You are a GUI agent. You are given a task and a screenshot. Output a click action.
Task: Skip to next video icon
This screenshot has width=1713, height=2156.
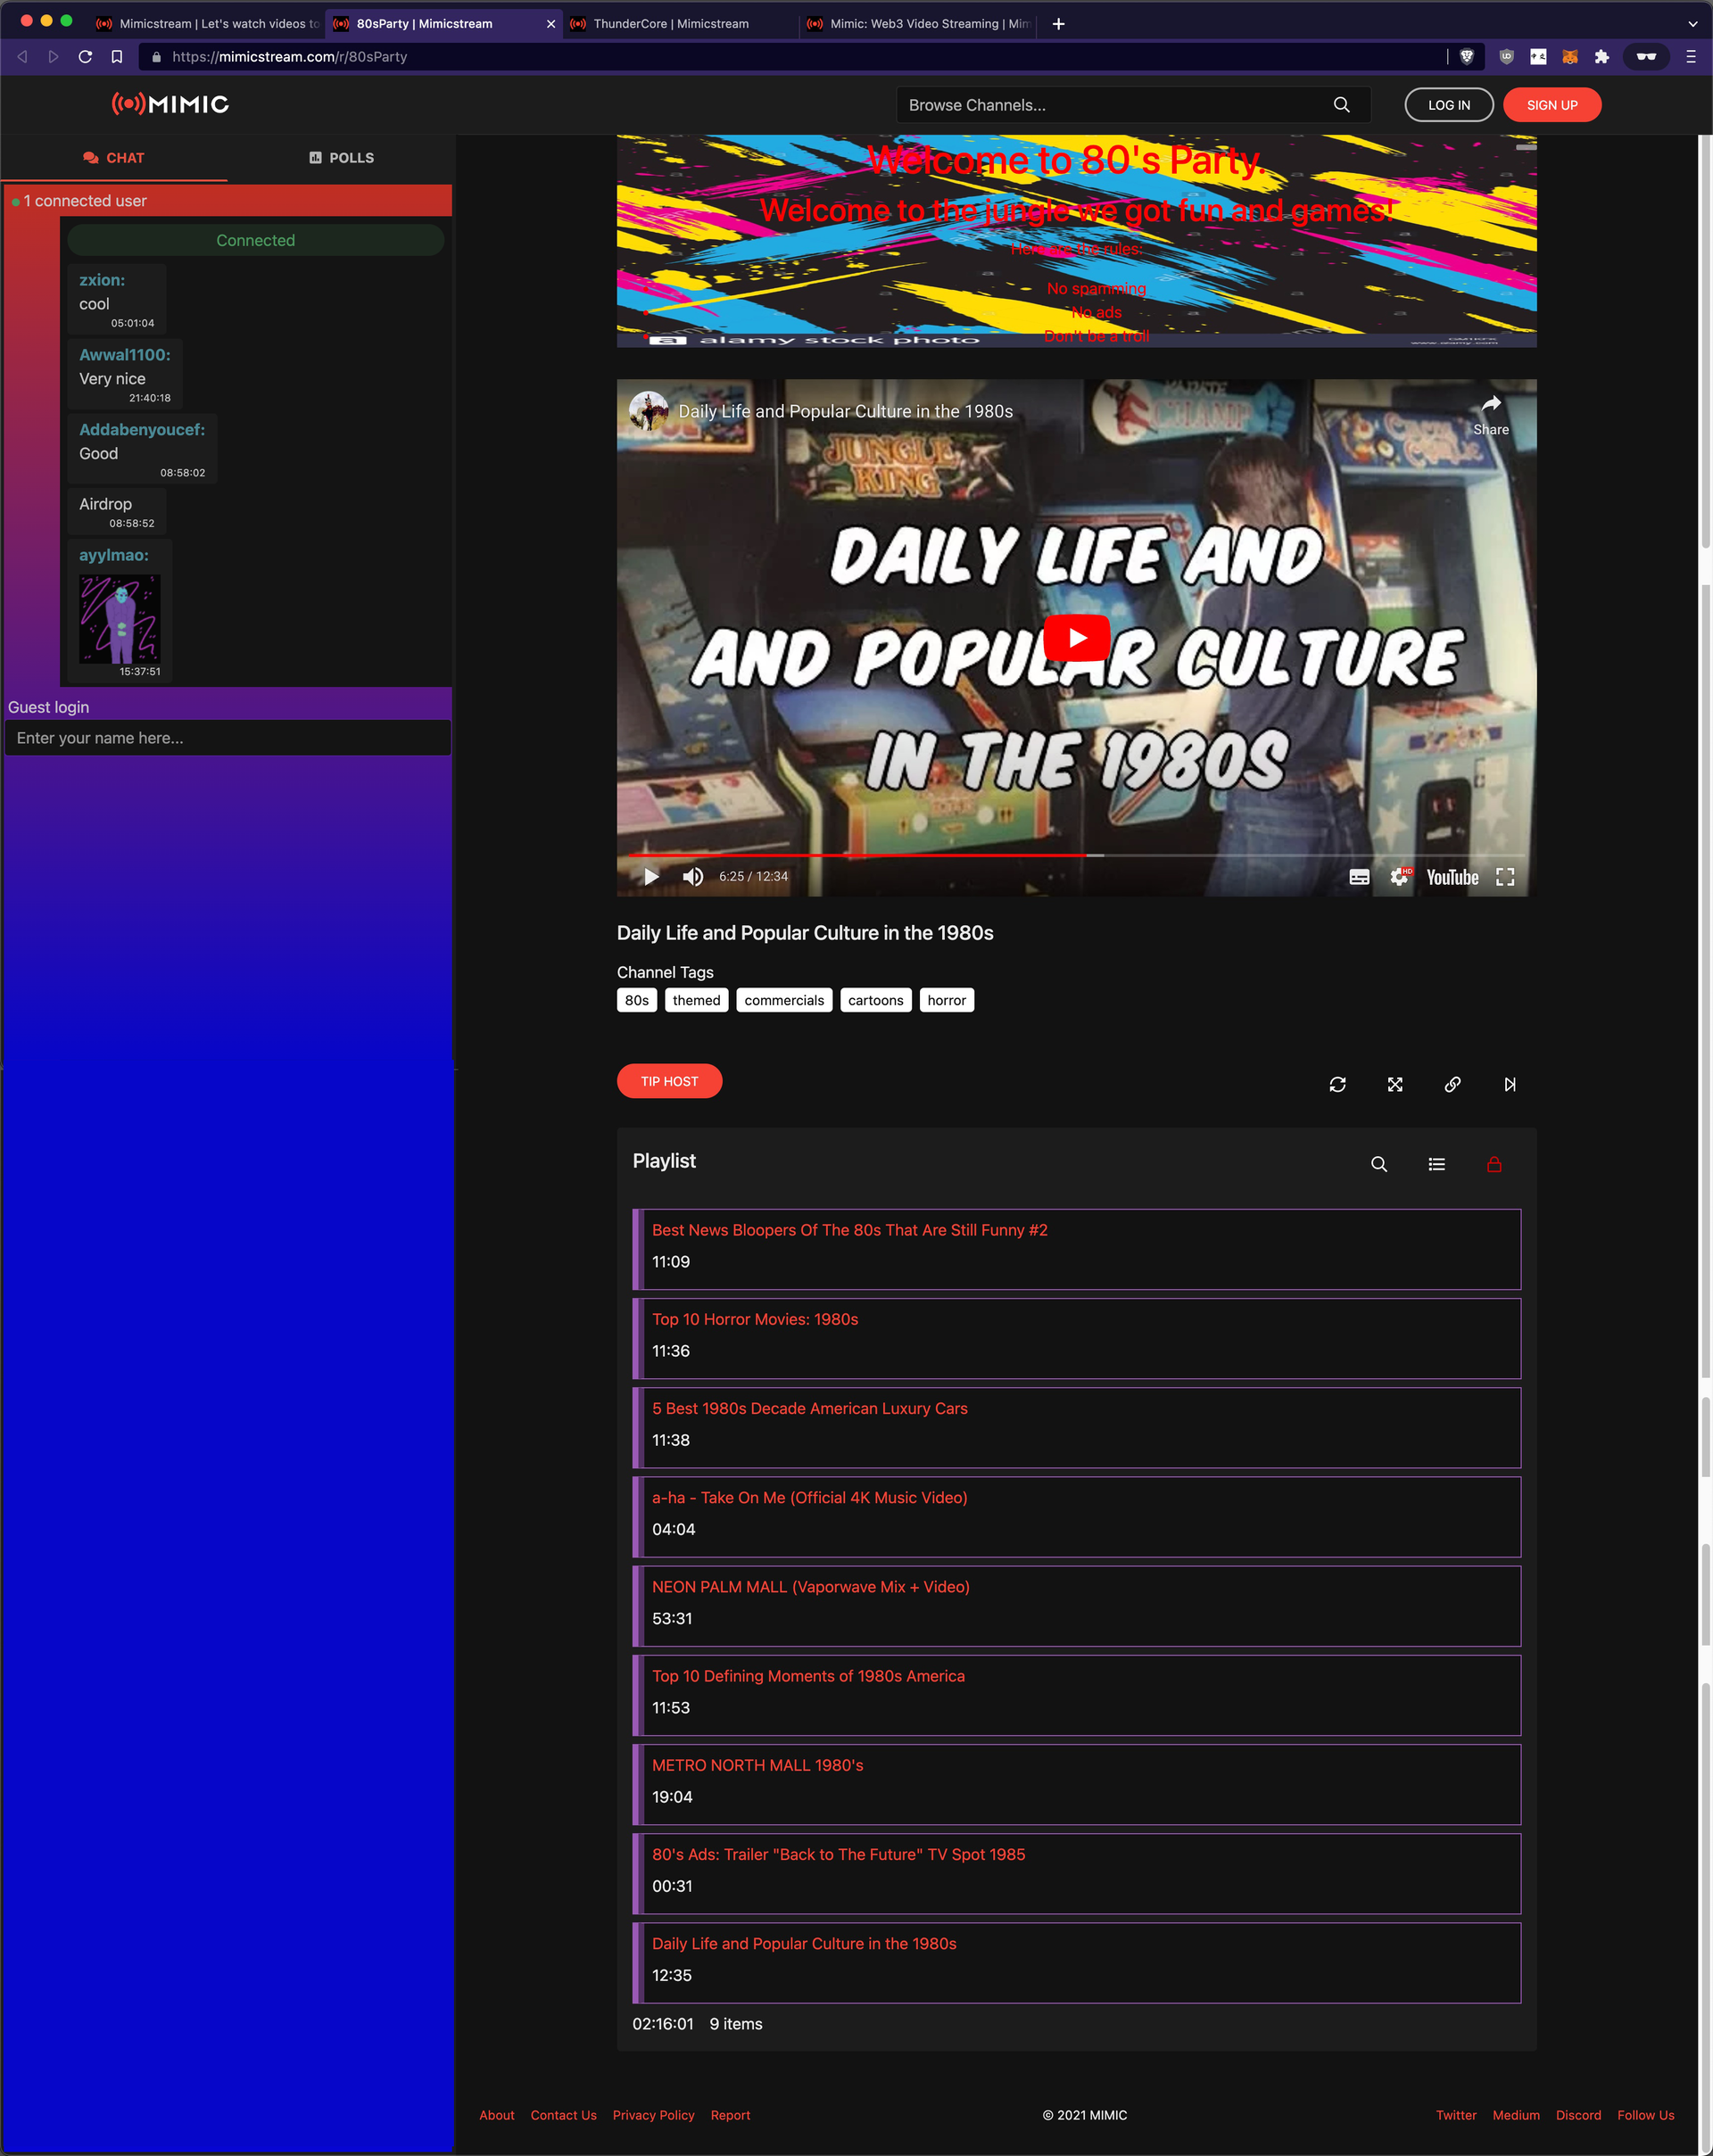click(1510, 1084)
